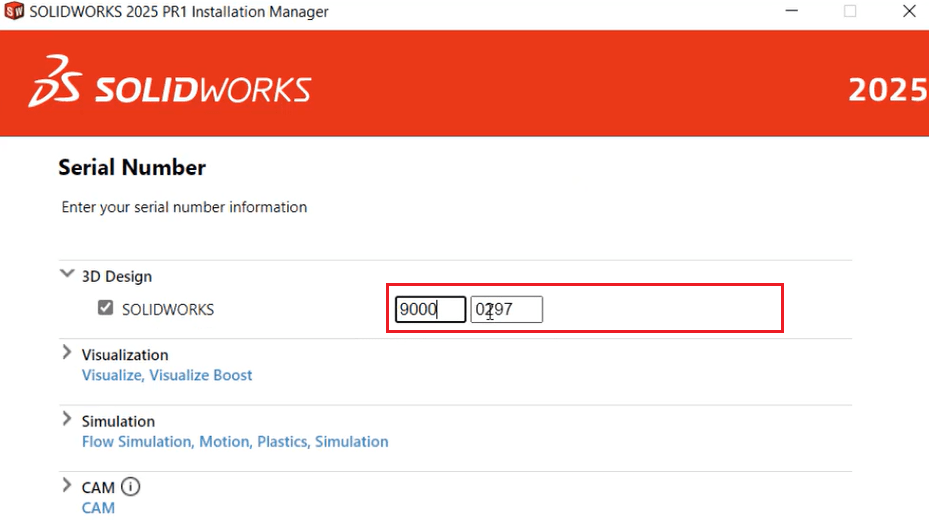Image resolution: width=929 pixels, height=520 pixels.
Task: Focus the first serial field containing 9000
Action: coord(430,310)
